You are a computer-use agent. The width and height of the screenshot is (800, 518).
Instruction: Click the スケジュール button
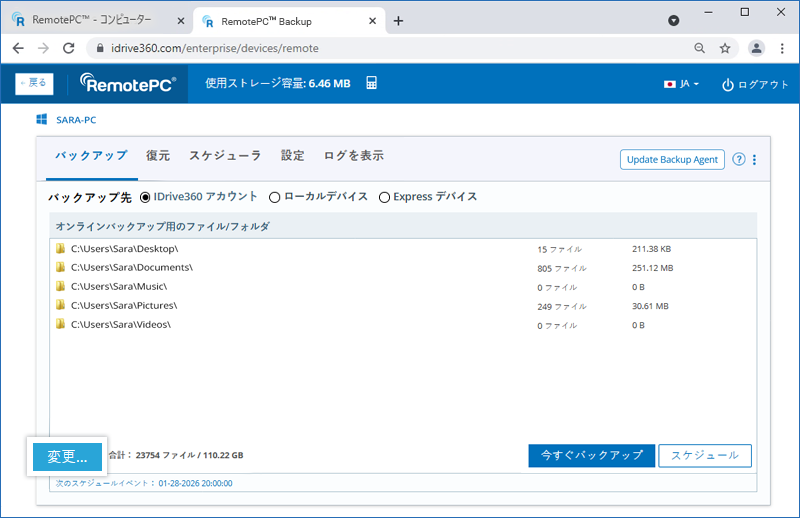705,455
